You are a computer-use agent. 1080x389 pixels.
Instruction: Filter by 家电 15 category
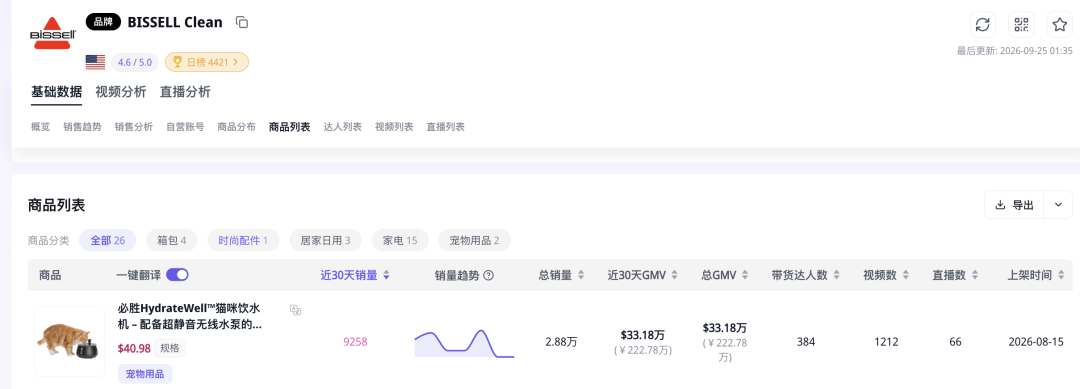[x=399, y=240]
